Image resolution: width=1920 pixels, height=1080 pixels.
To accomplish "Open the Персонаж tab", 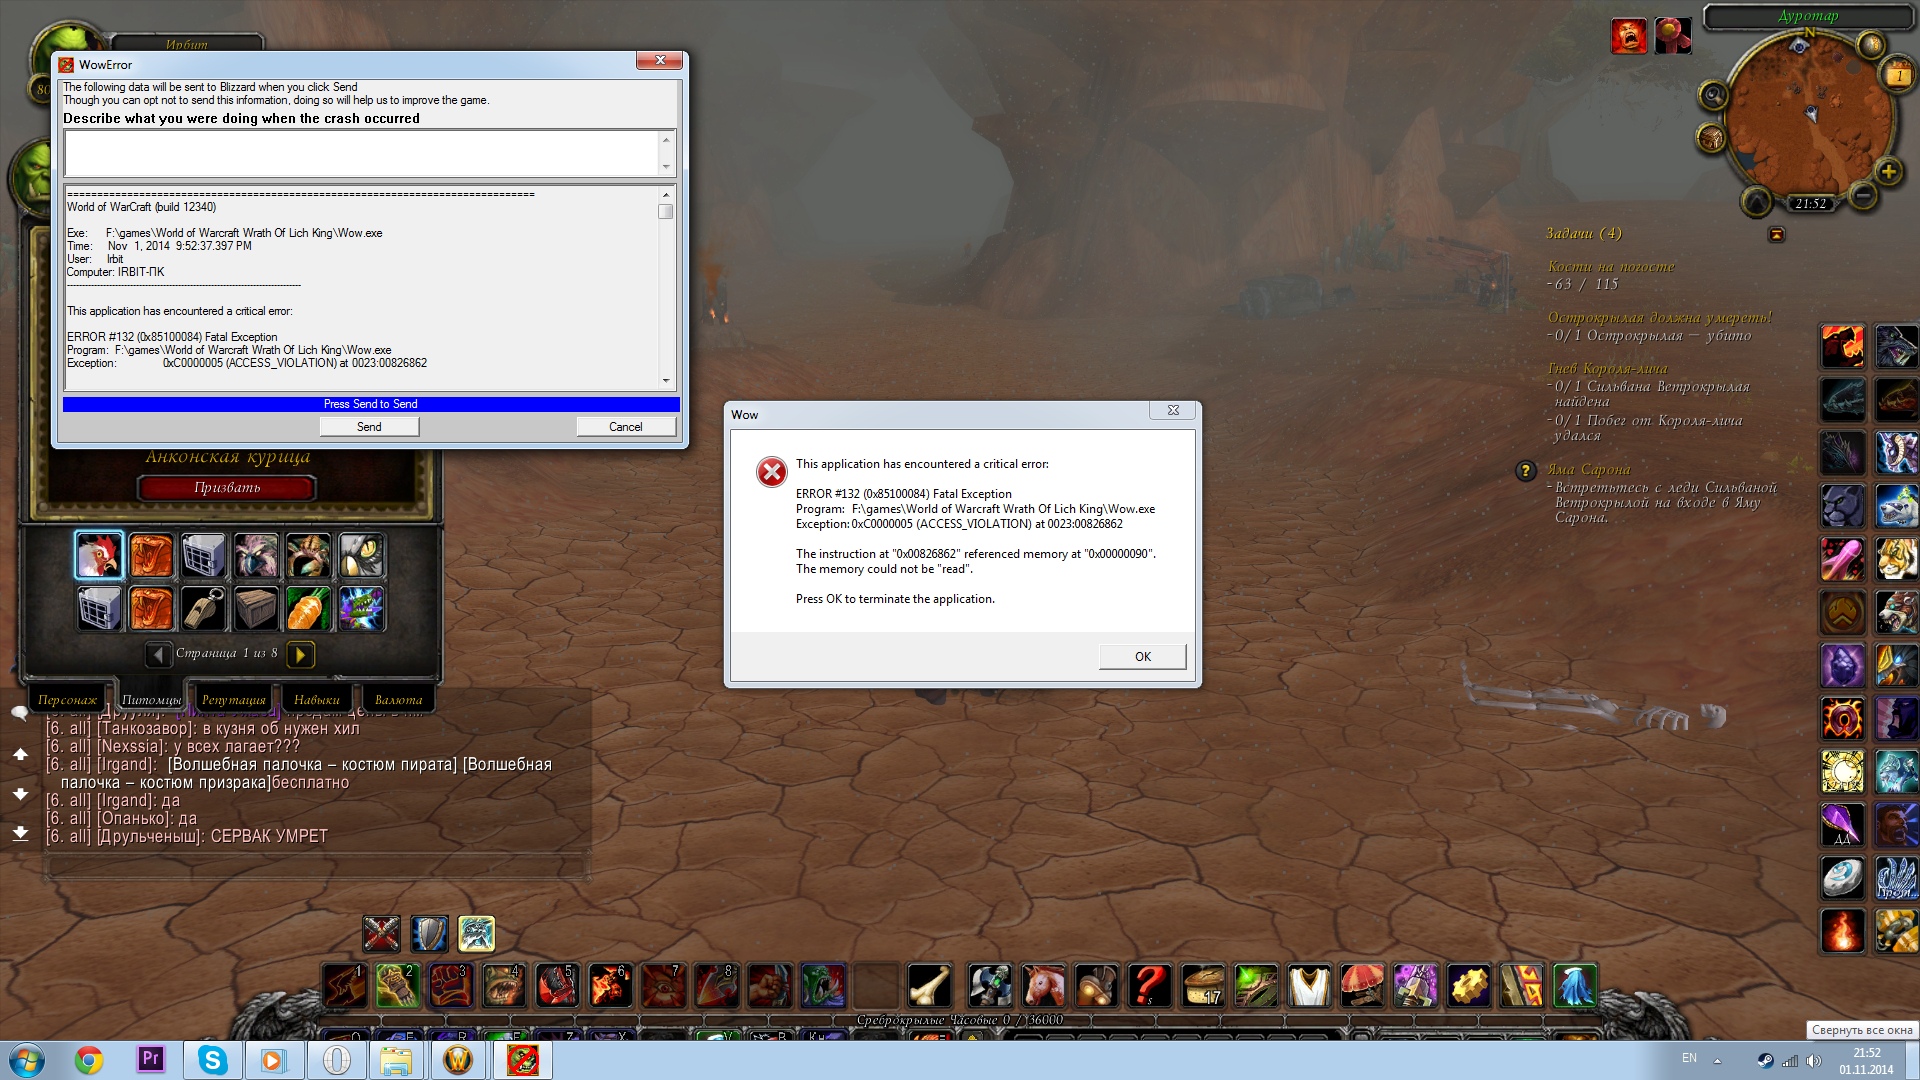I will pyautogui.click(x=67, y=699).
